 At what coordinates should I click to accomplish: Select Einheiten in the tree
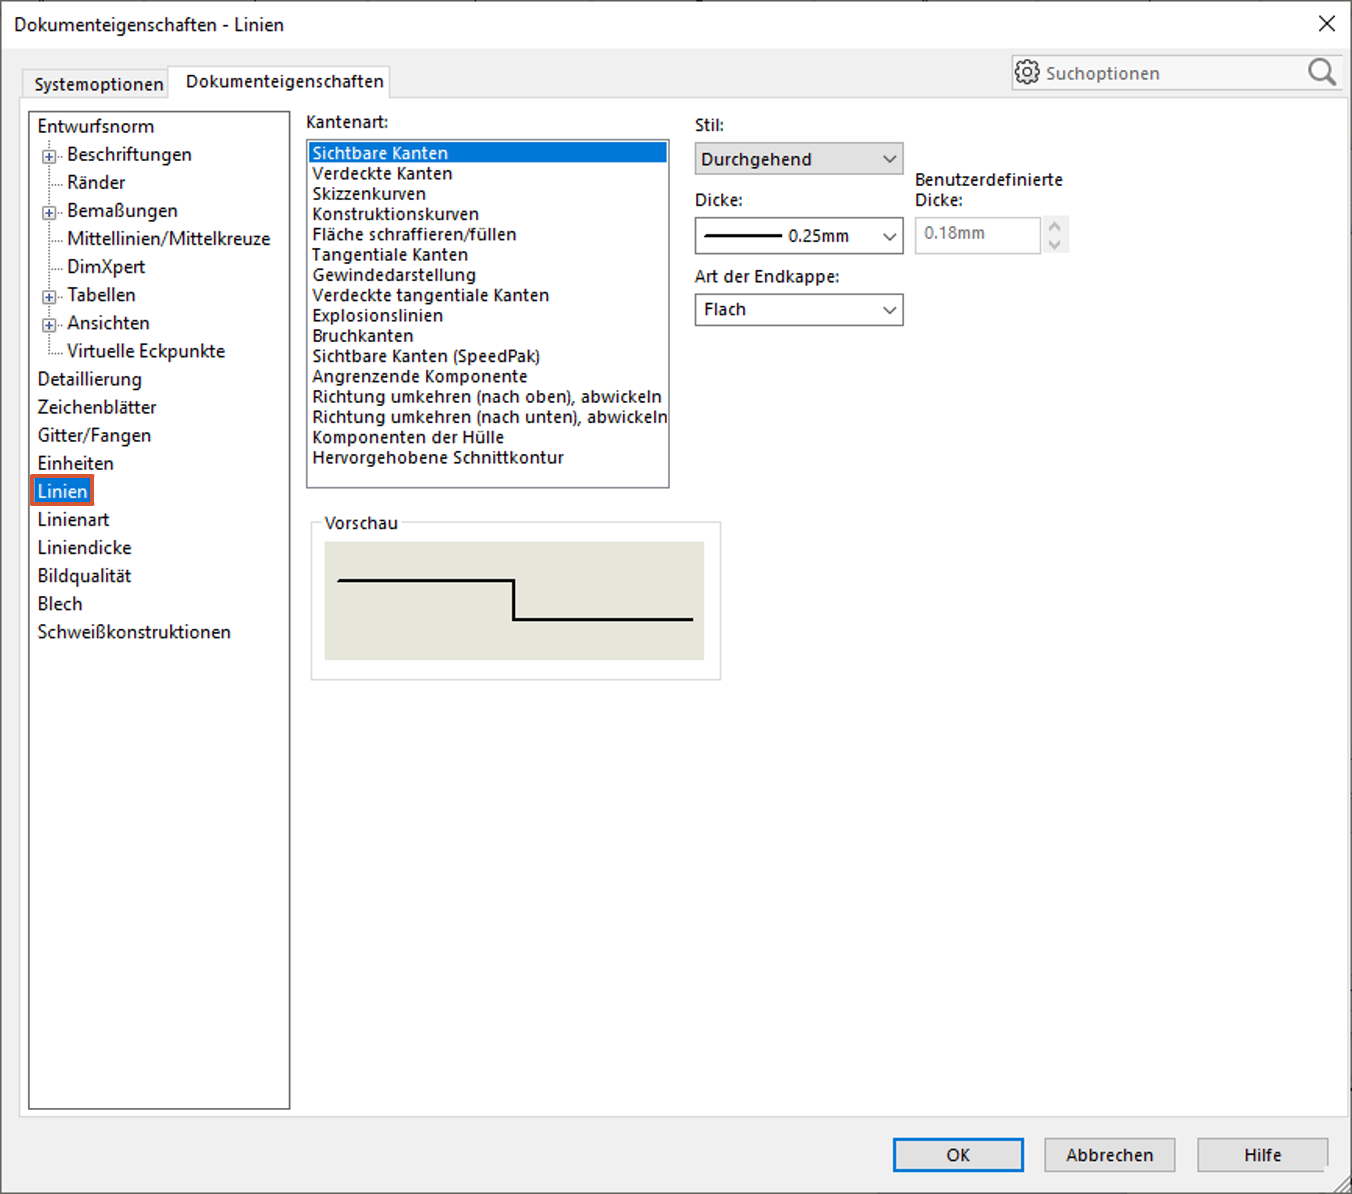[76, 464]
